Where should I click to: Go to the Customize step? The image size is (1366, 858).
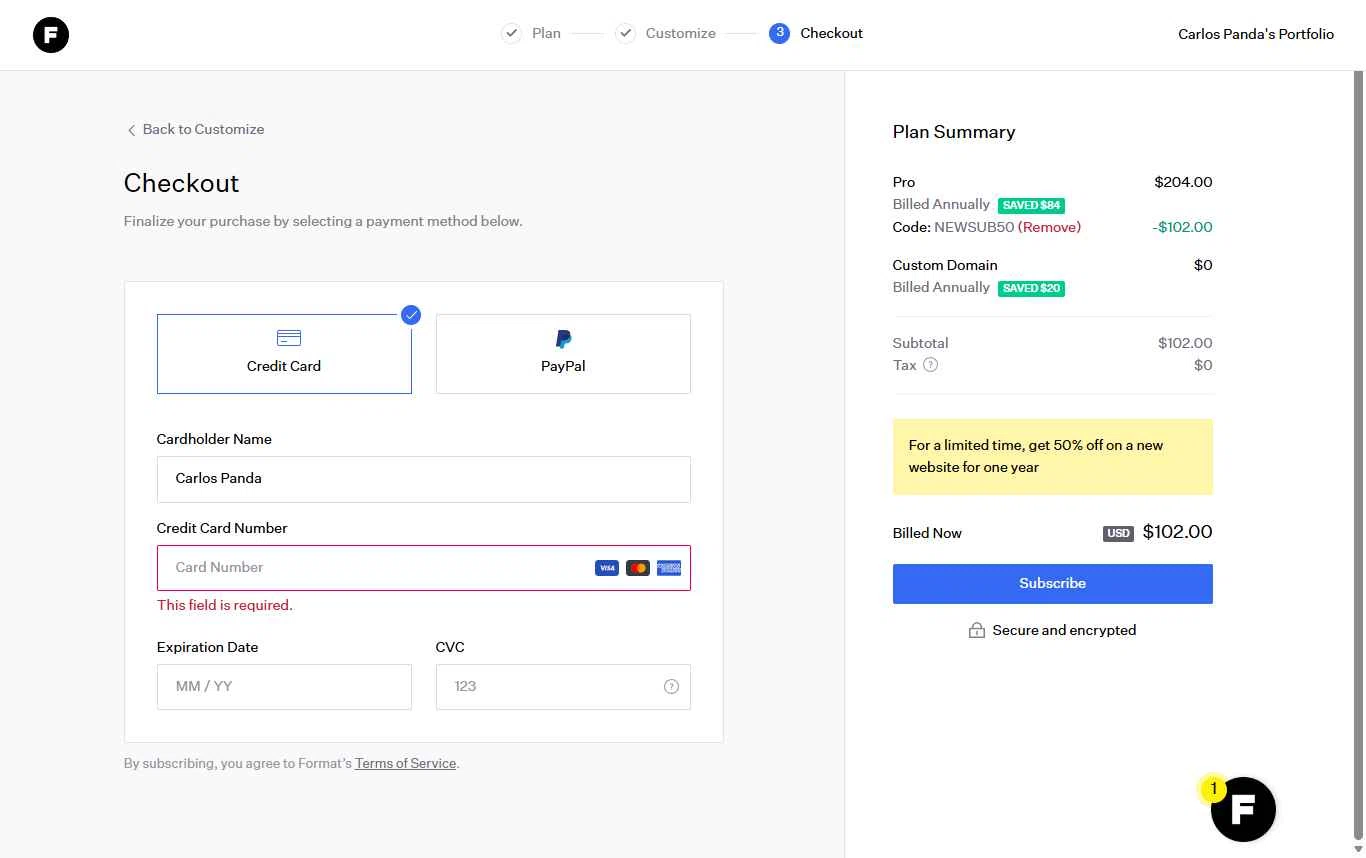tap(681, 33)
